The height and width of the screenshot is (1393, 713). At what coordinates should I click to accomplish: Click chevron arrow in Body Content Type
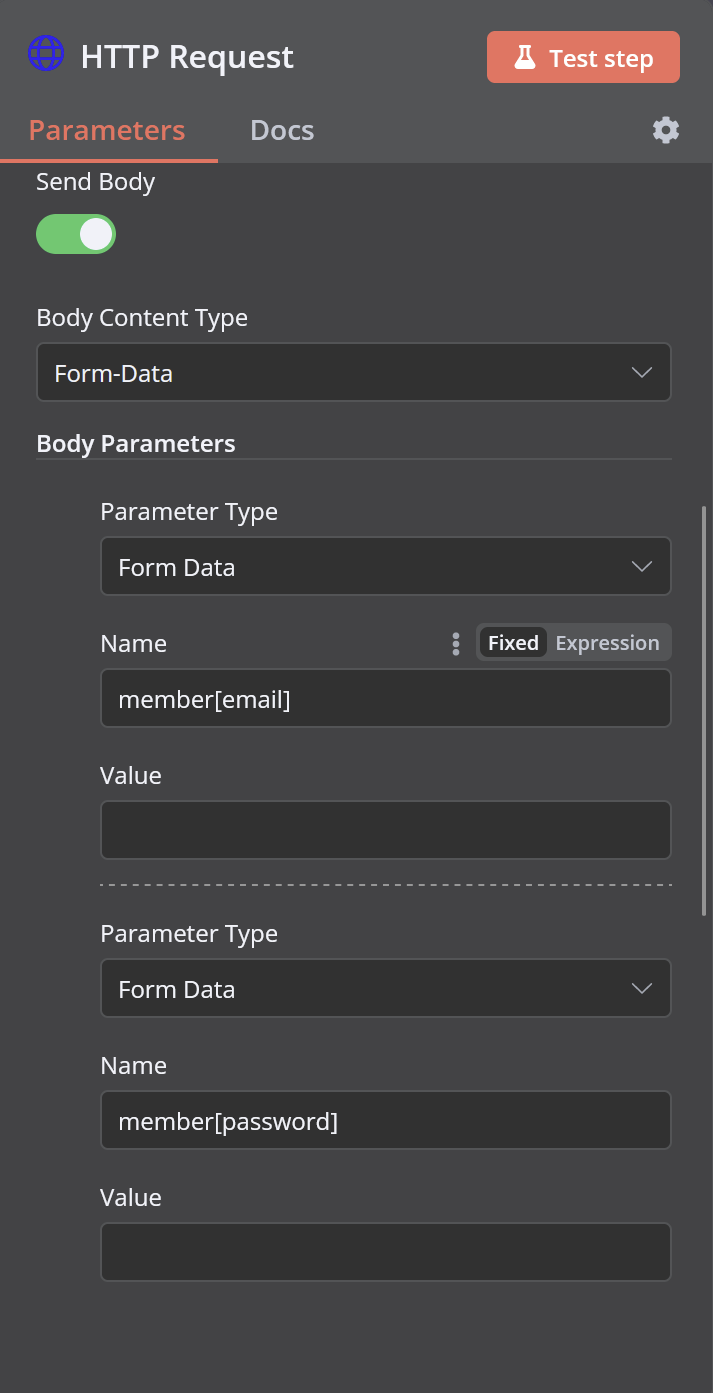coord(642,373)
